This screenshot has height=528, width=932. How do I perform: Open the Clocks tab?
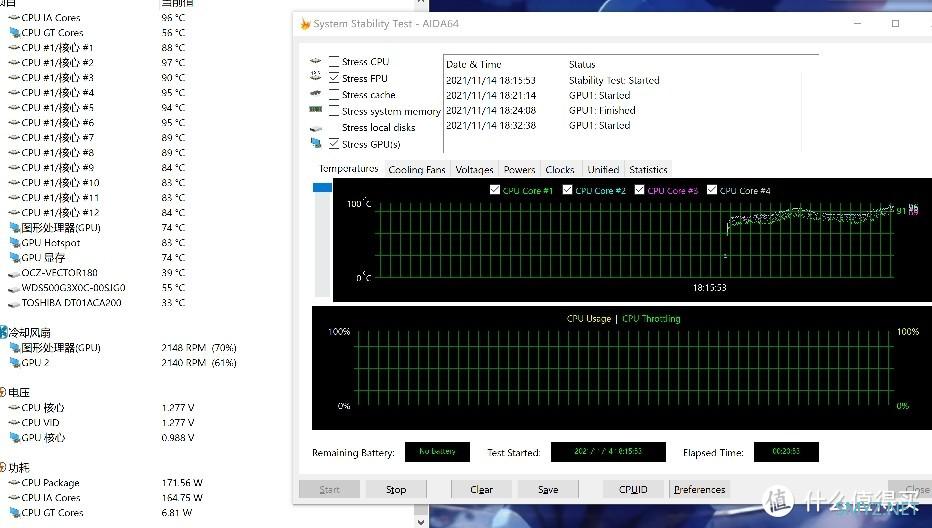tap(560, 169)
